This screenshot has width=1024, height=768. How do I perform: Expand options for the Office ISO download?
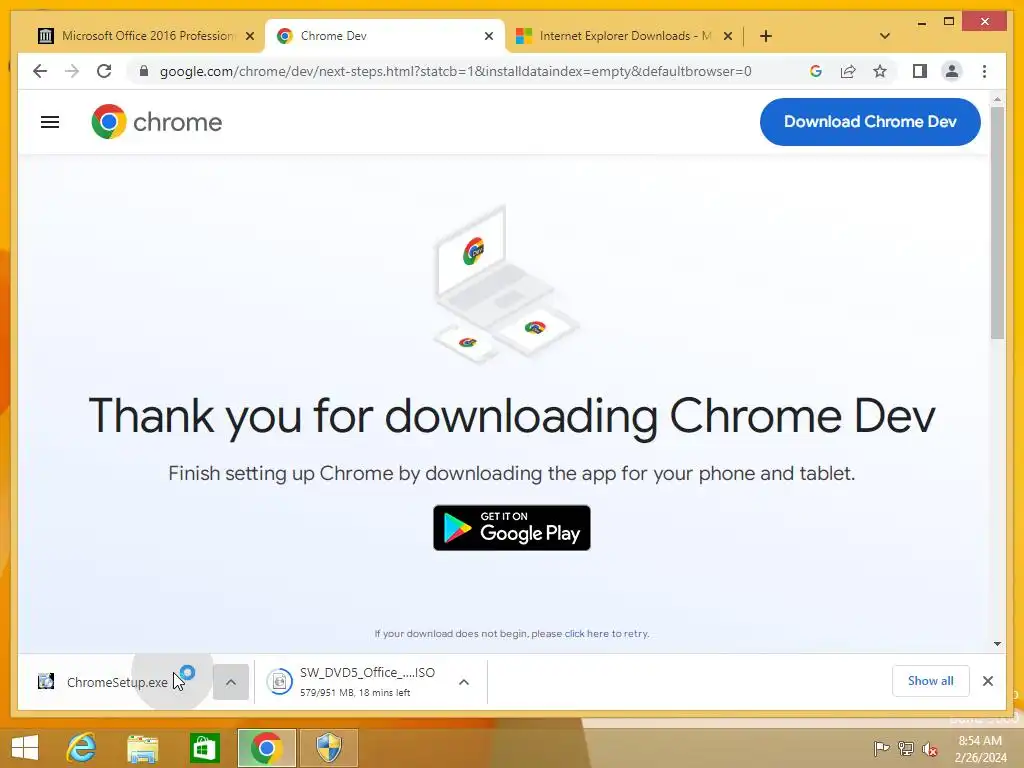click(464, 682)
